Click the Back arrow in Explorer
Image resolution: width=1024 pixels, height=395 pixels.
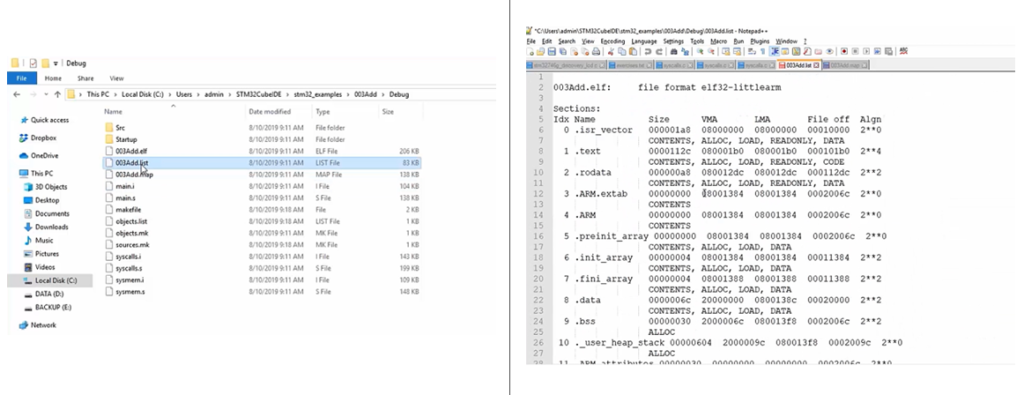point(17,95)
